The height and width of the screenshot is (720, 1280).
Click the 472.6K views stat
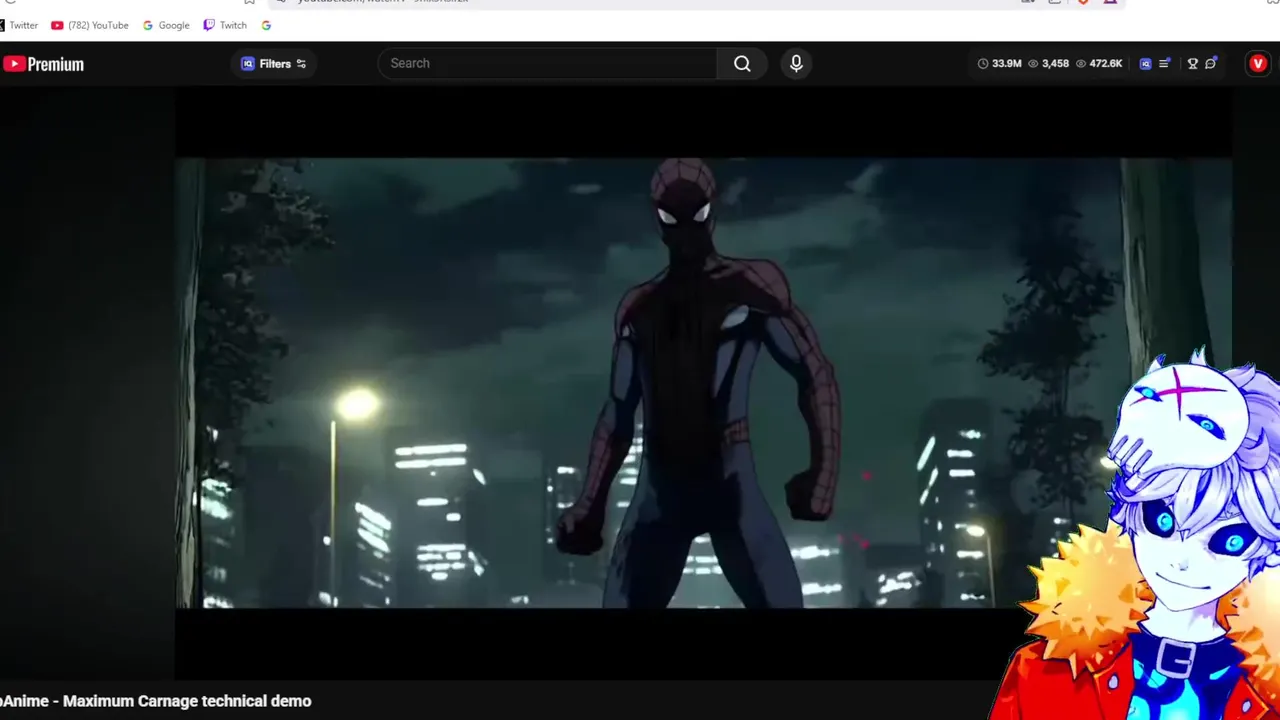[x=1098, y=63]
